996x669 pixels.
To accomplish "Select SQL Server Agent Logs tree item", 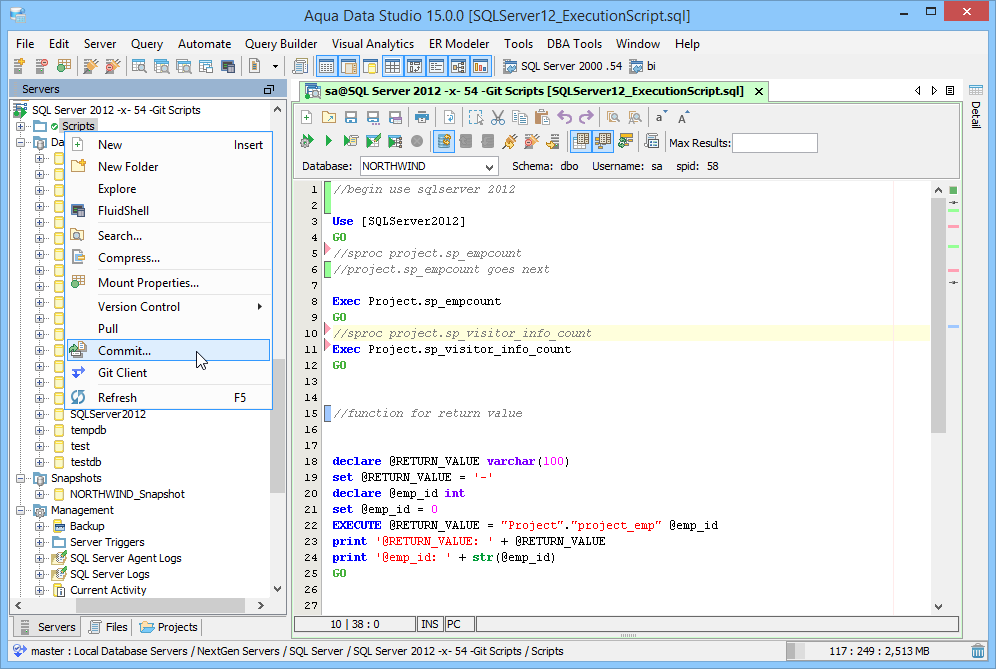I will pyautogui.click(x=126, y=558).
